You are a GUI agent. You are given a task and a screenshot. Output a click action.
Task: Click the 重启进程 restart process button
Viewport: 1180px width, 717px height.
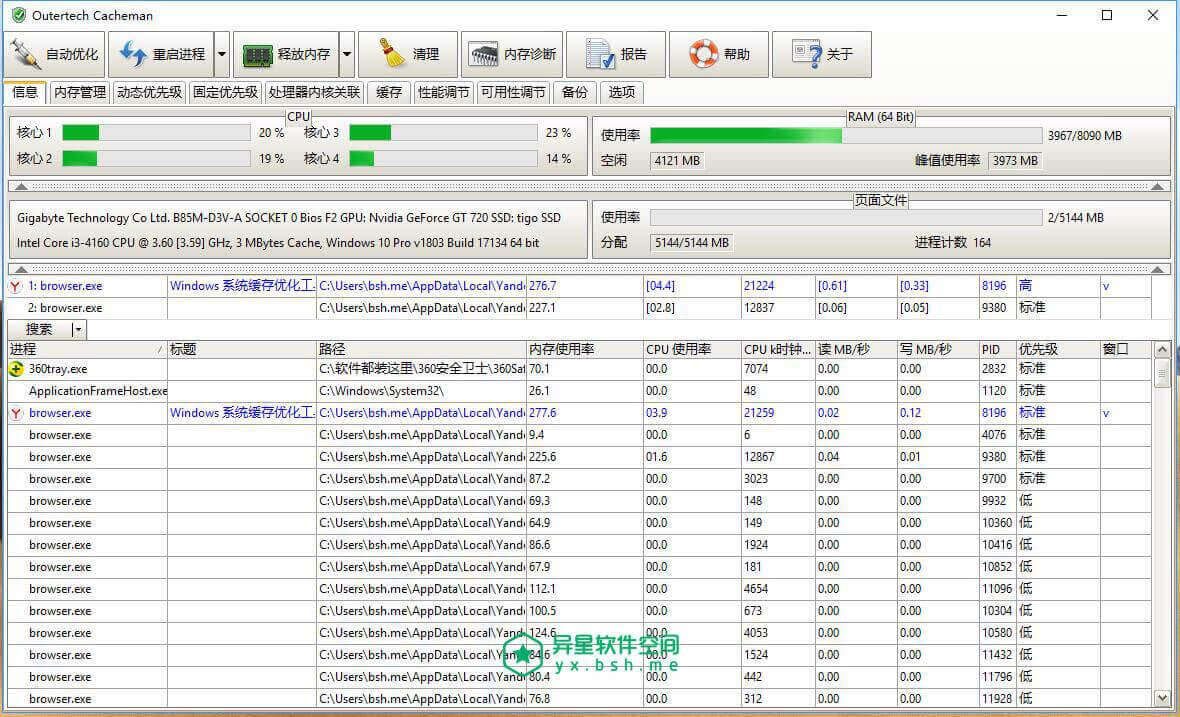click(162, 54)
